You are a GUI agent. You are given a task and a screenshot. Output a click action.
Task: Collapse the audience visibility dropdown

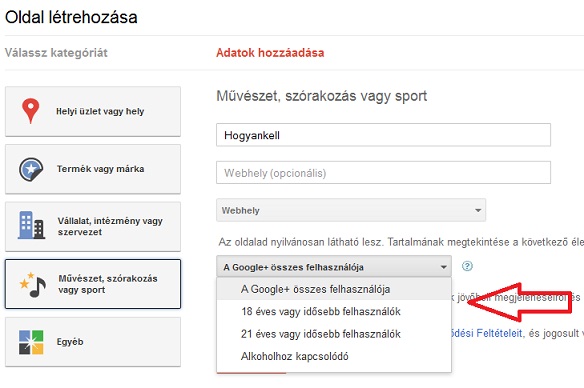tap(334, 267)
